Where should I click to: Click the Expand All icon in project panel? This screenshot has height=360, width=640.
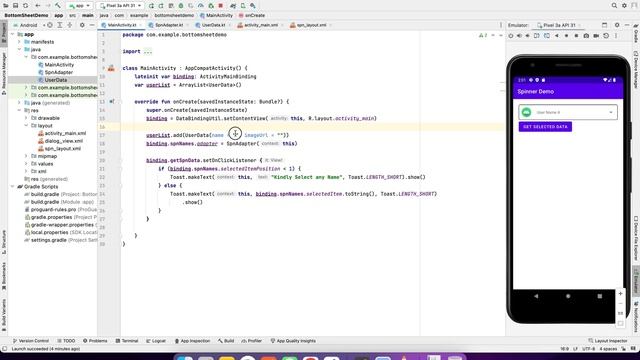pyautogui.click(x=60, y=25)
